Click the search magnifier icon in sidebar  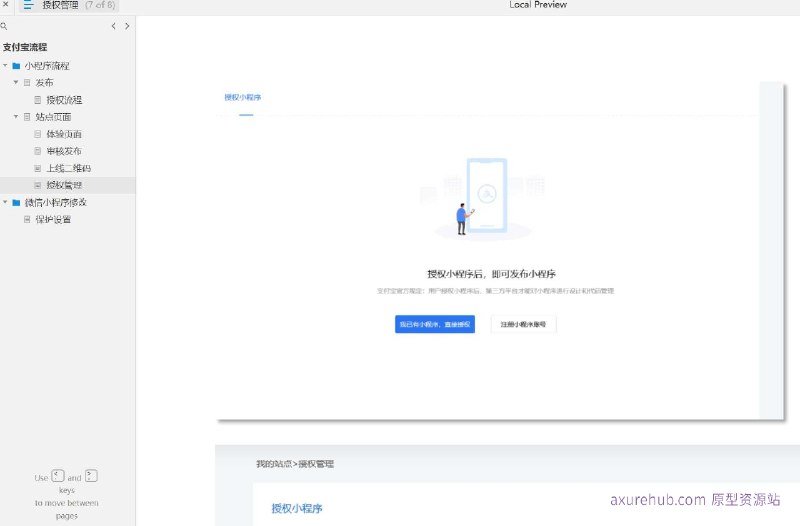point(4,26)
